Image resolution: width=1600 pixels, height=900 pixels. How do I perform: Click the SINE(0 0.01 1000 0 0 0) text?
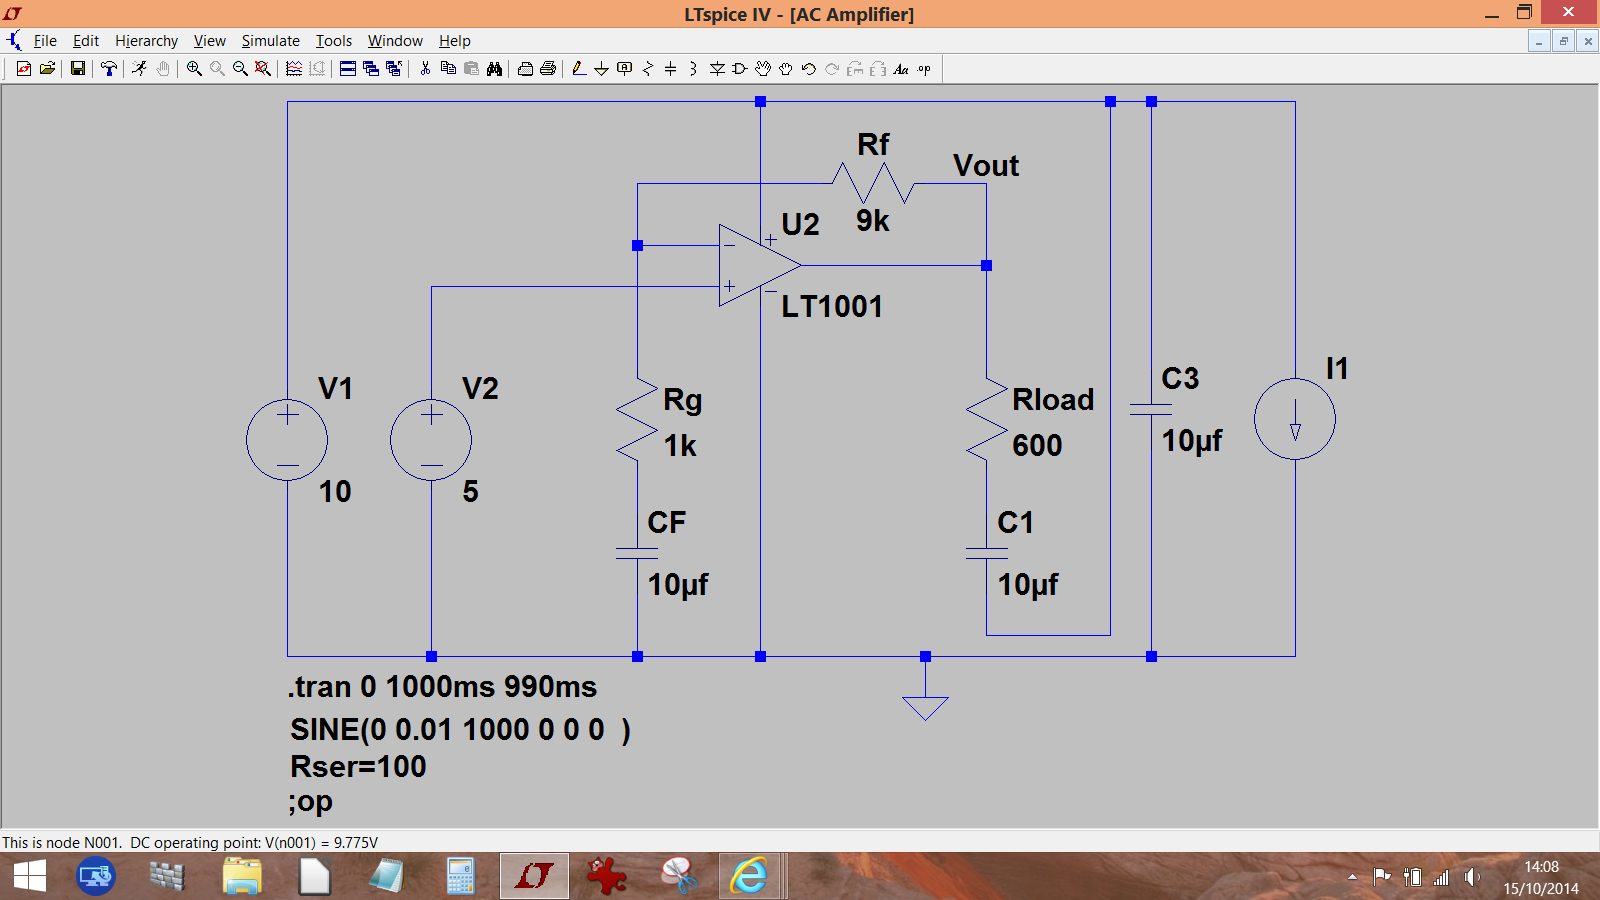click(x=460, y=730)
